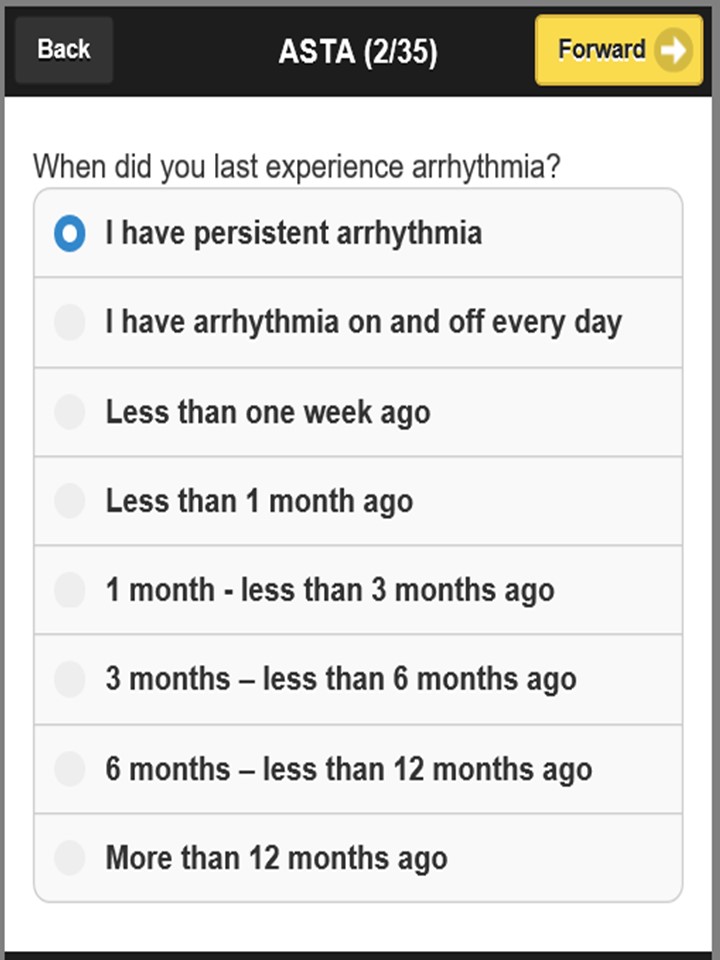Click the 'I have persistent arrhythmia' option text
Viewport: 720px width, 960px height.
click(x=294, y=233)
